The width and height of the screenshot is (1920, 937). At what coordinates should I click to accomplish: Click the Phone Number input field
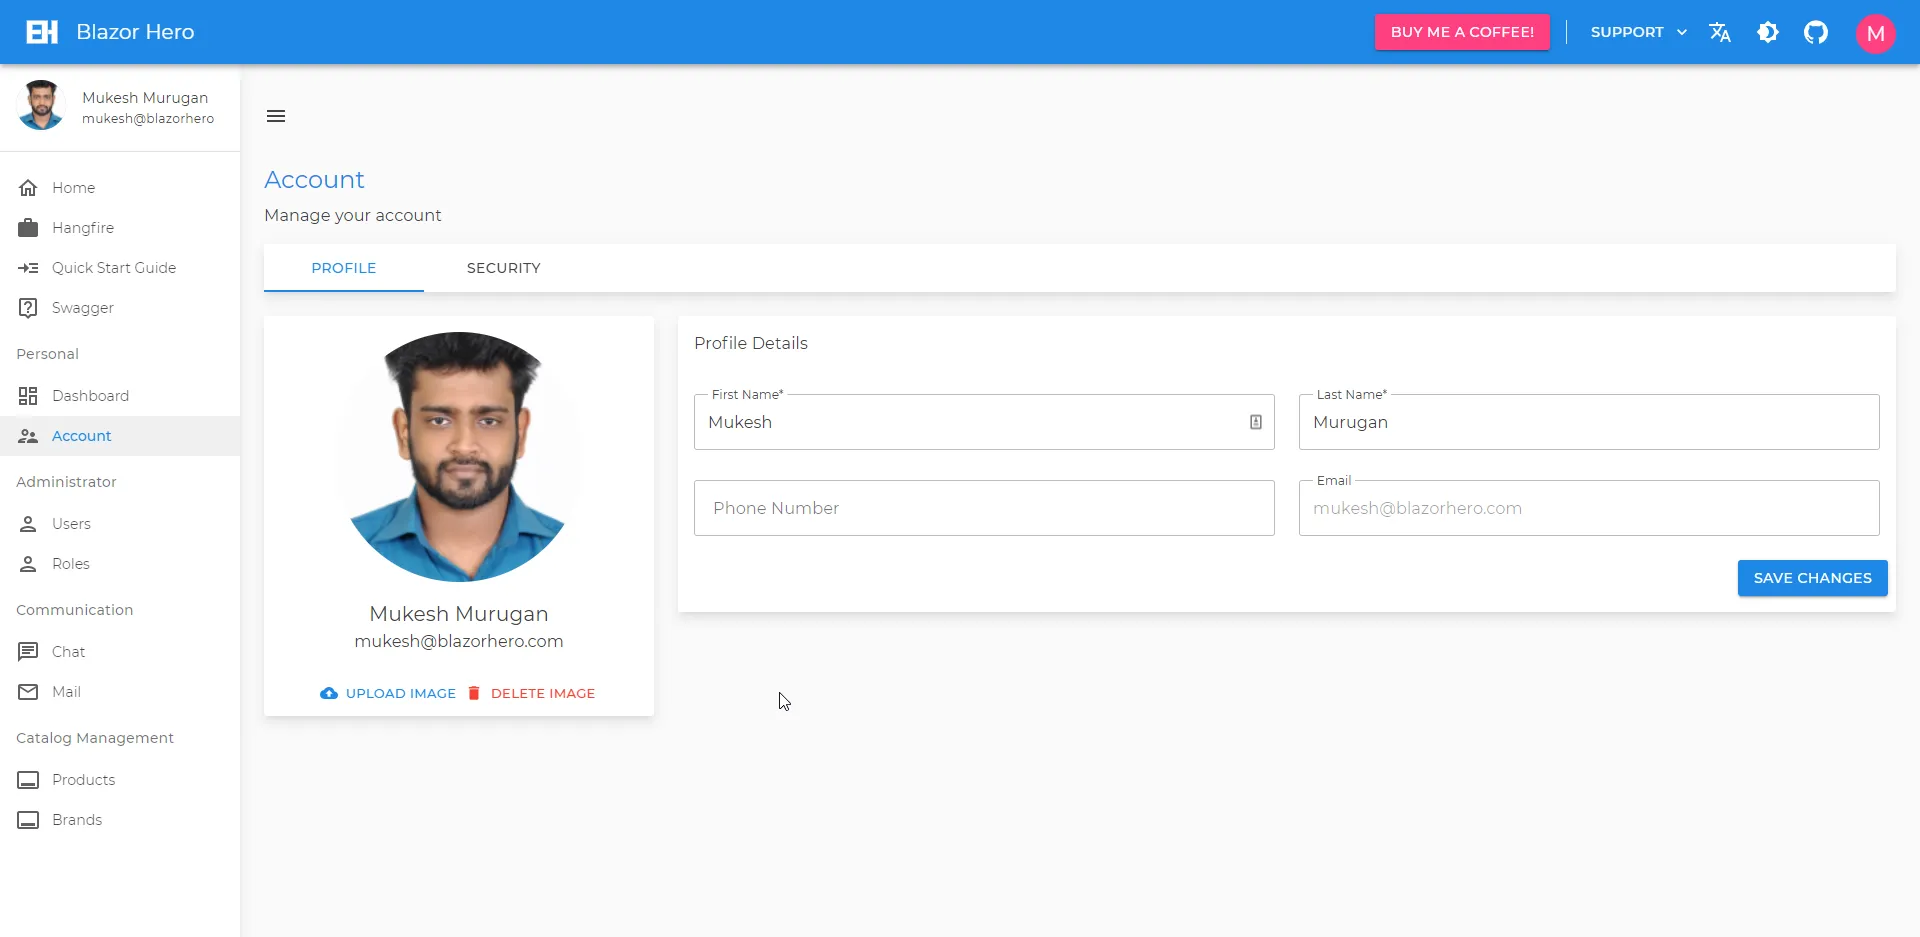(984, 507)
